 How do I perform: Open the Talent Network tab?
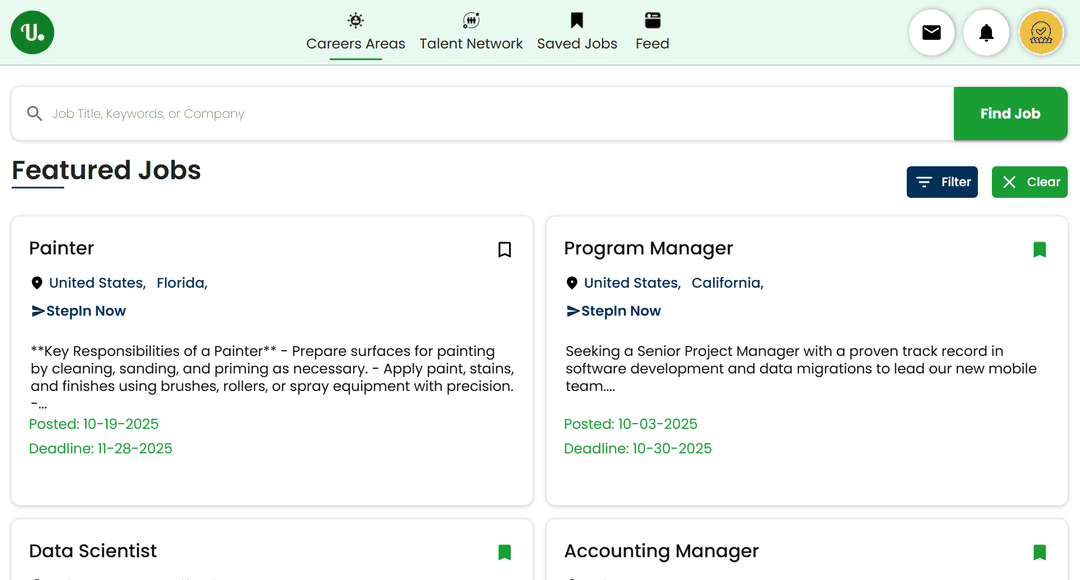pyautogui.click(x=471, y=33)
